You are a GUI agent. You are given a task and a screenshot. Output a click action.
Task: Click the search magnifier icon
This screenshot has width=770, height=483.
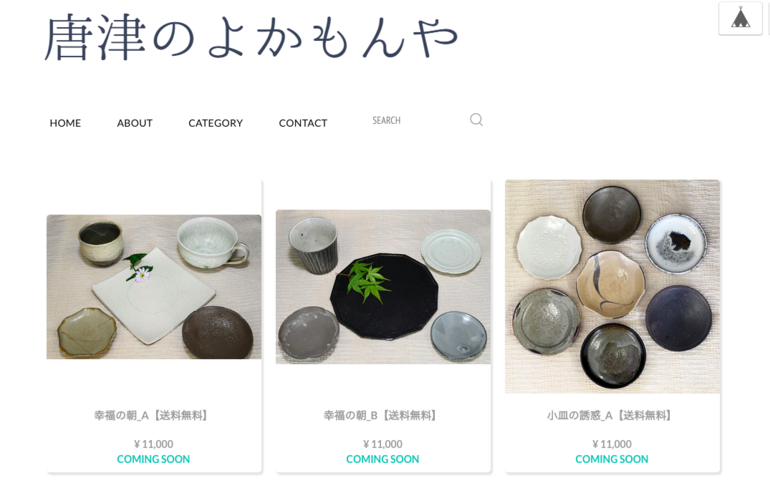(476, 120)
